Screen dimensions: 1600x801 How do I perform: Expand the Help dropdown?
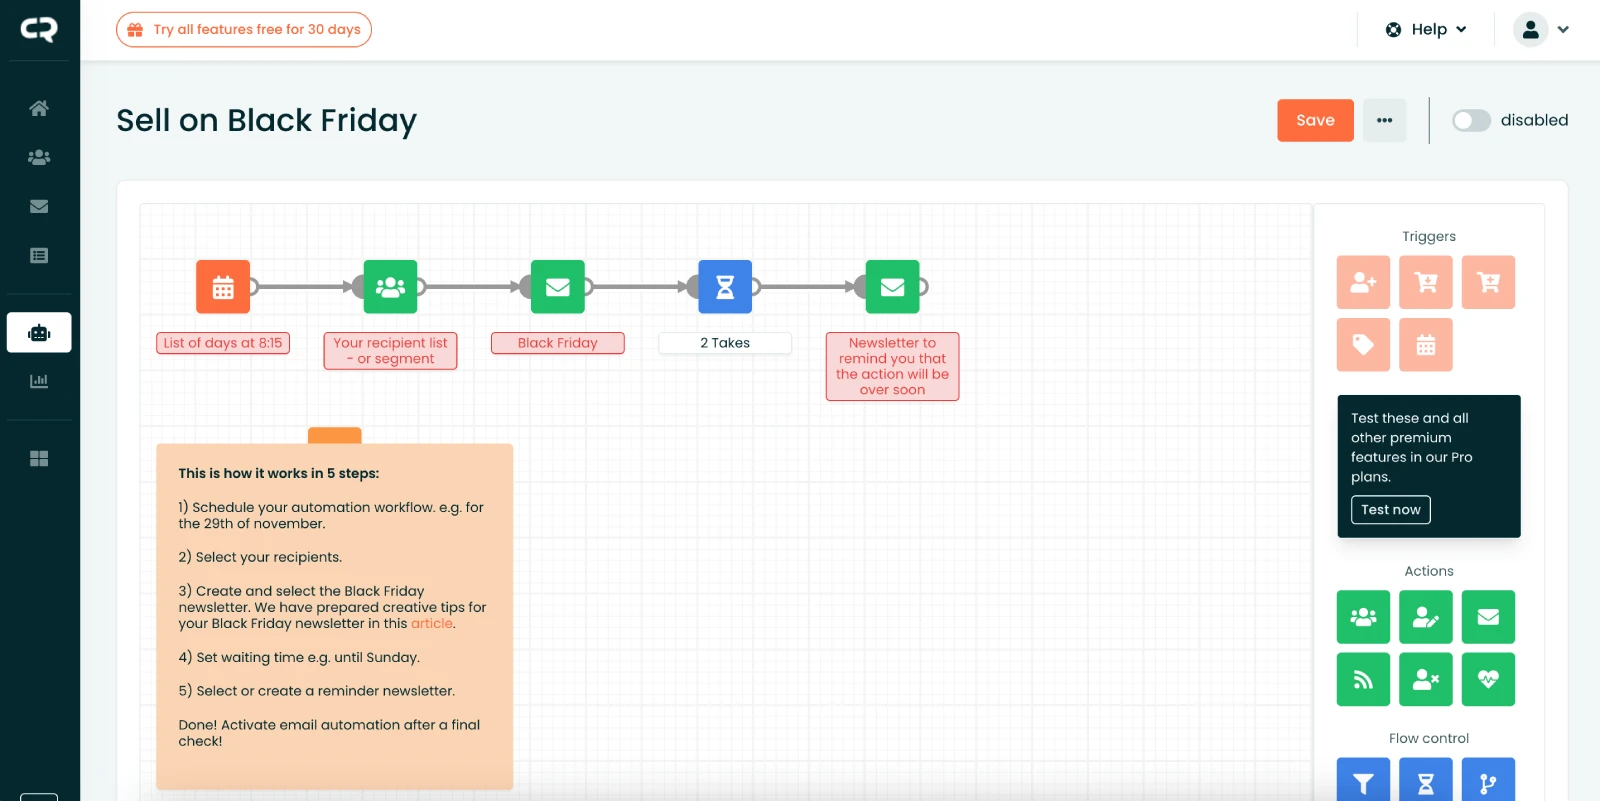(x=1427, y=30)
